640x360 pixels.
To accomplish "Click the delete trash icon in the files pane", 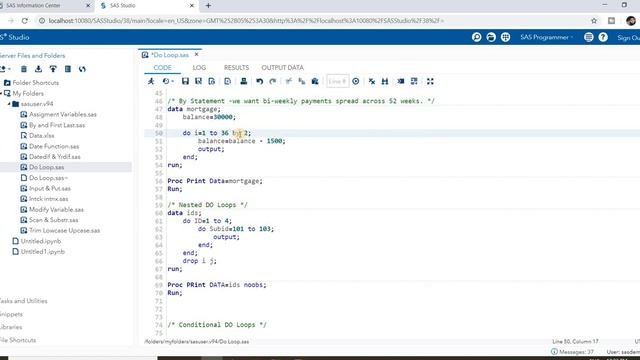I will (x=24, y=69).
